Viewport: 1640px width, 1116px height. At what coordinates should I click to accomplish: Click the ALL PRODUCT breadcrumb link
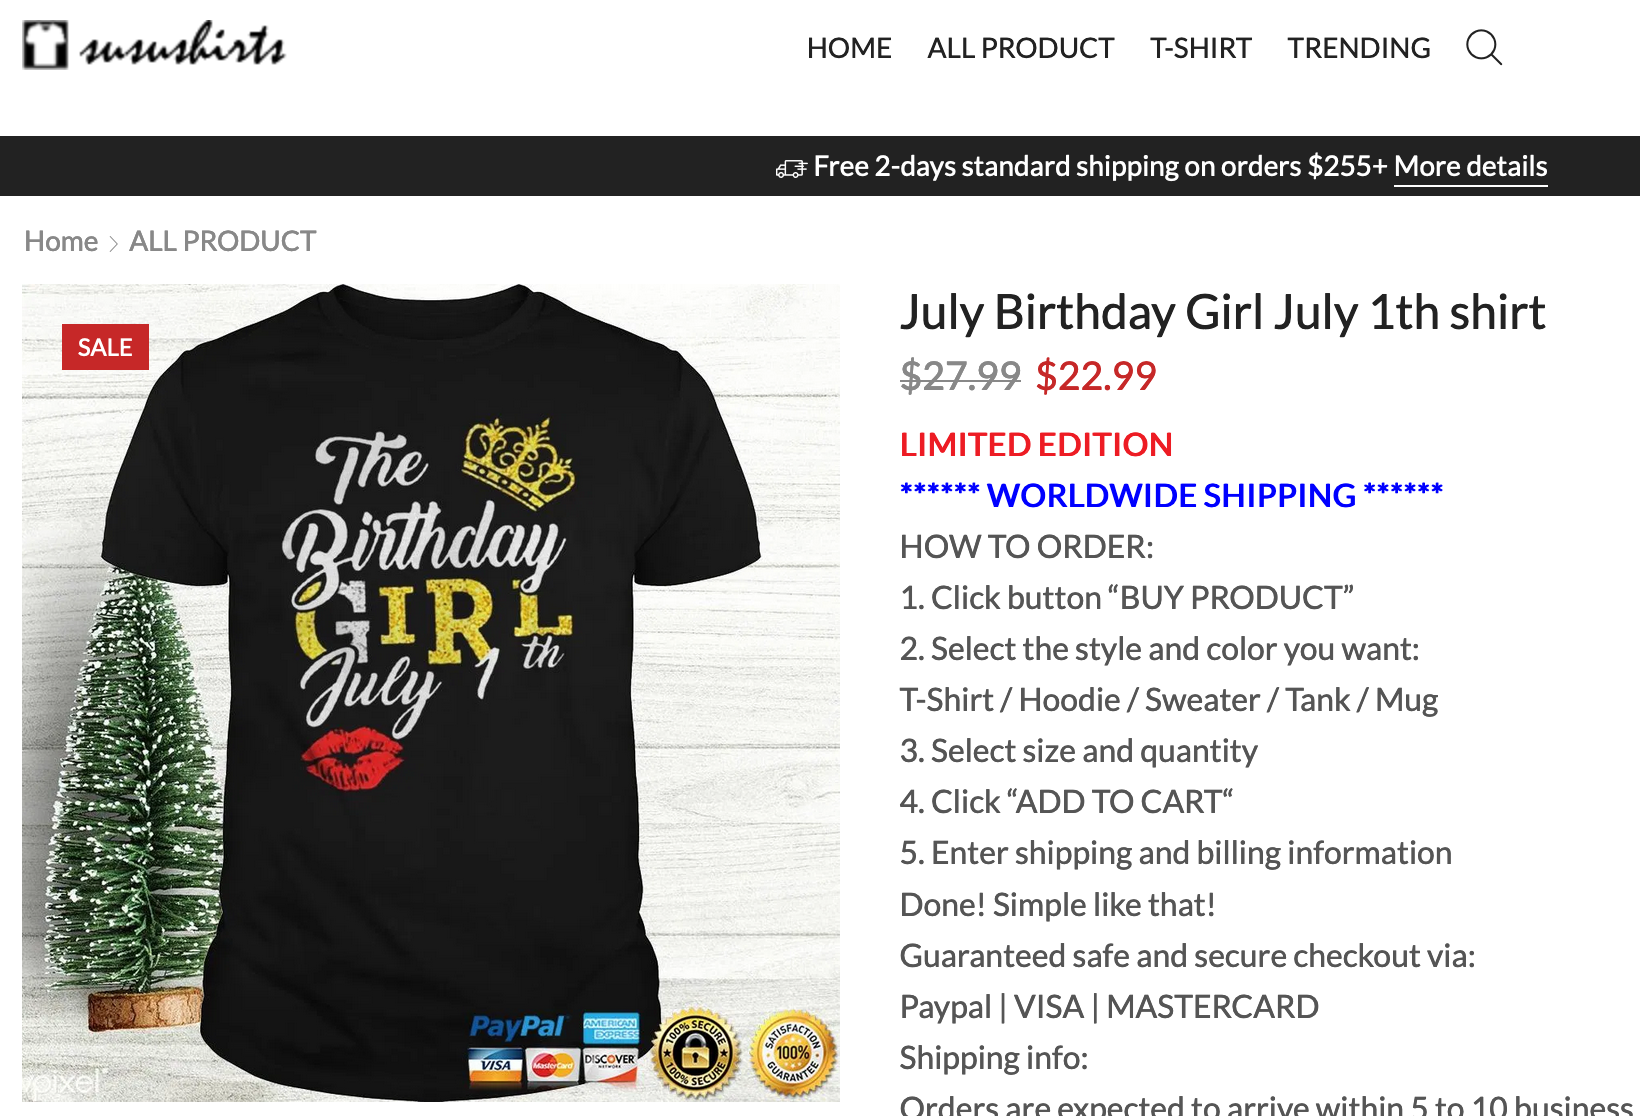(x=222, y=241)
